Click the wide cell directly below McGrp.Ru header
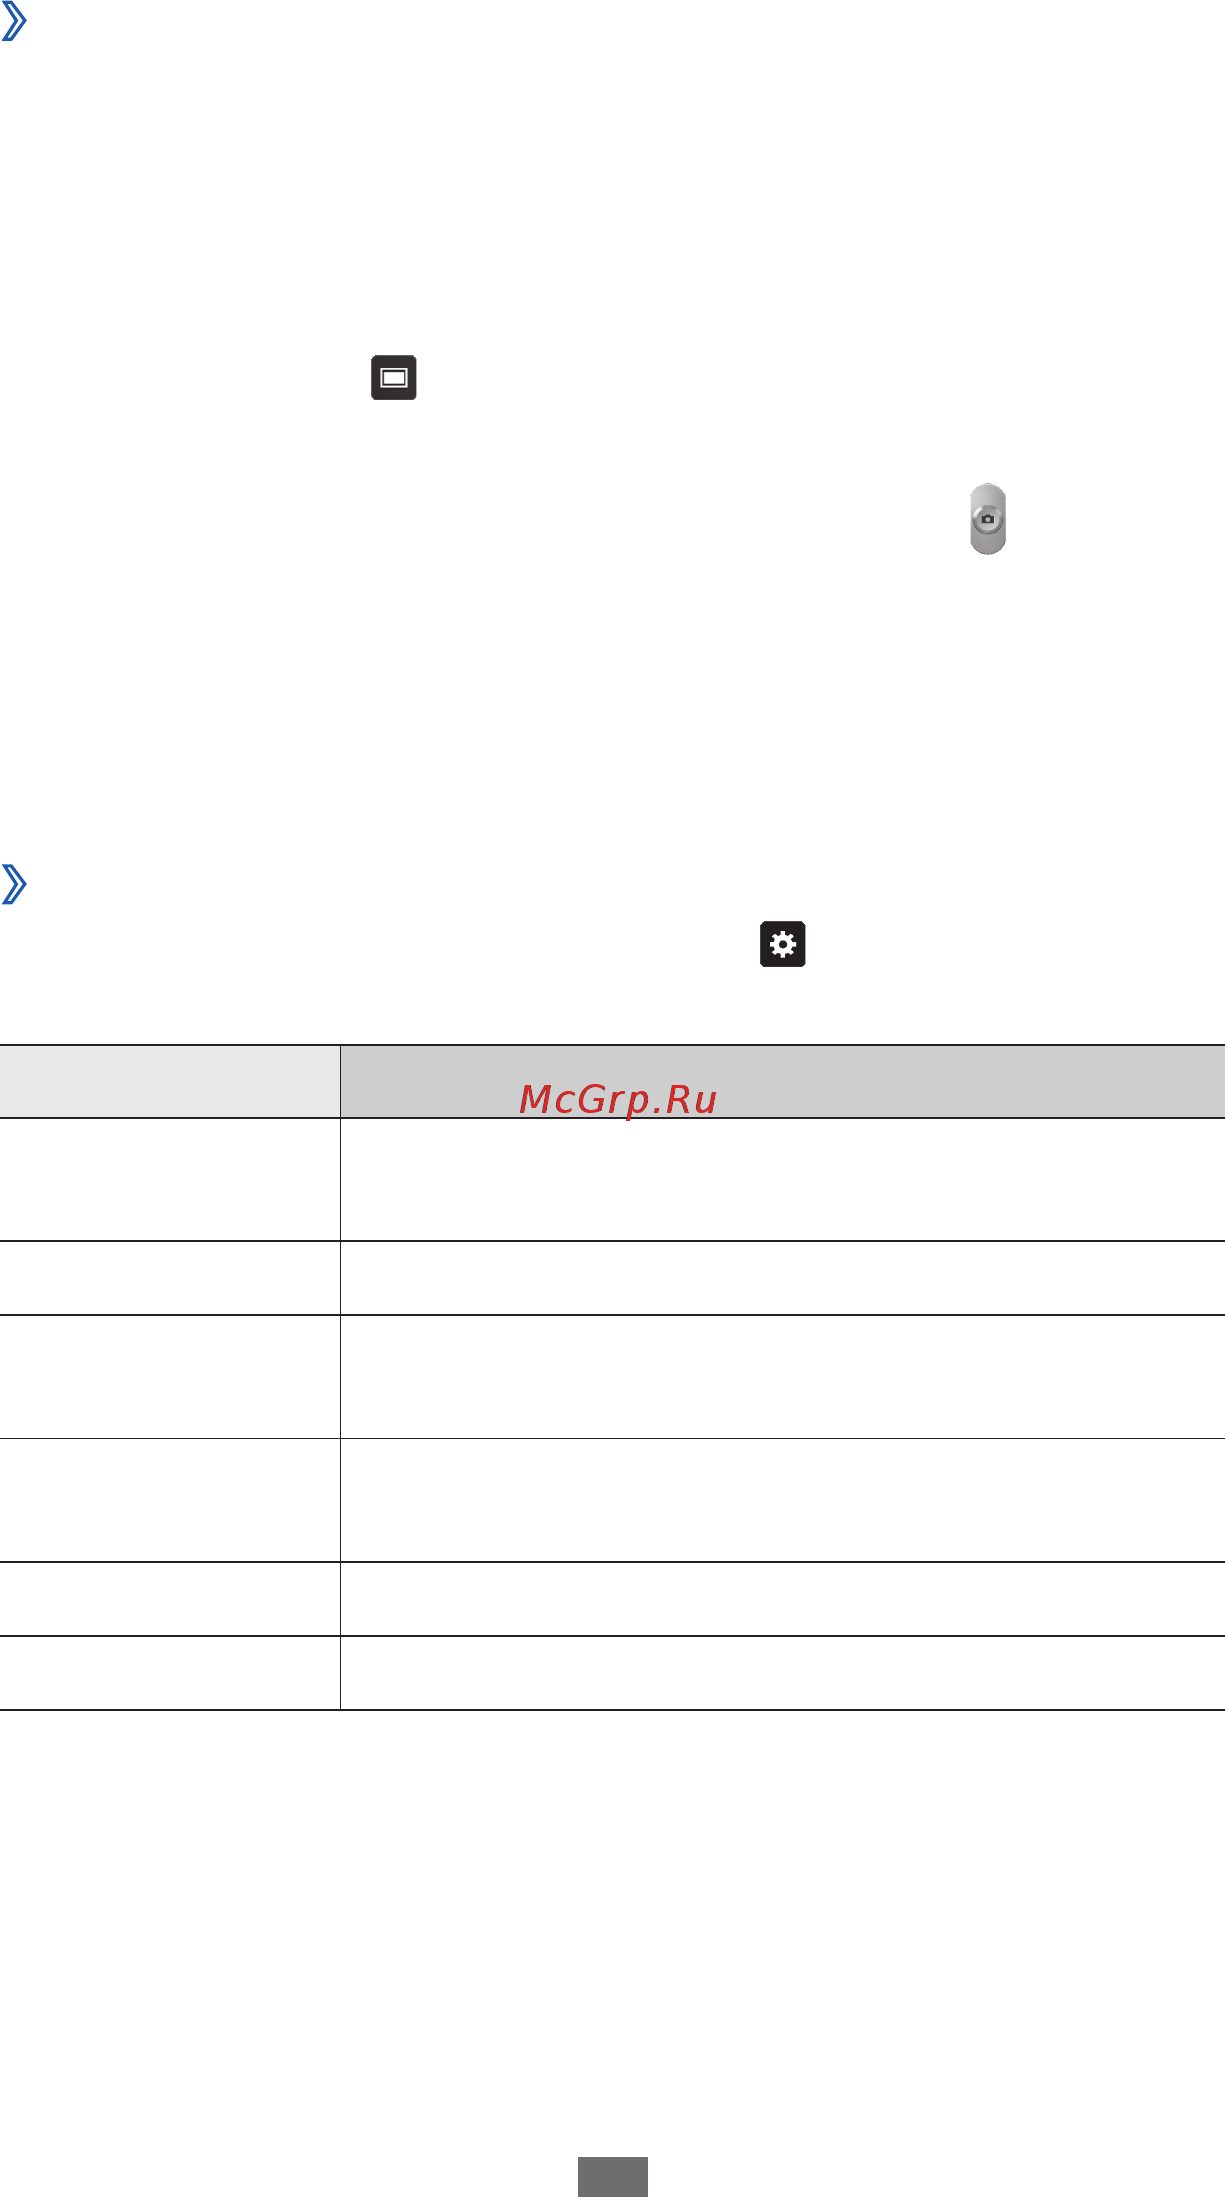The width and height of the screenshot is (1225, 2197). click(783, 1180)
